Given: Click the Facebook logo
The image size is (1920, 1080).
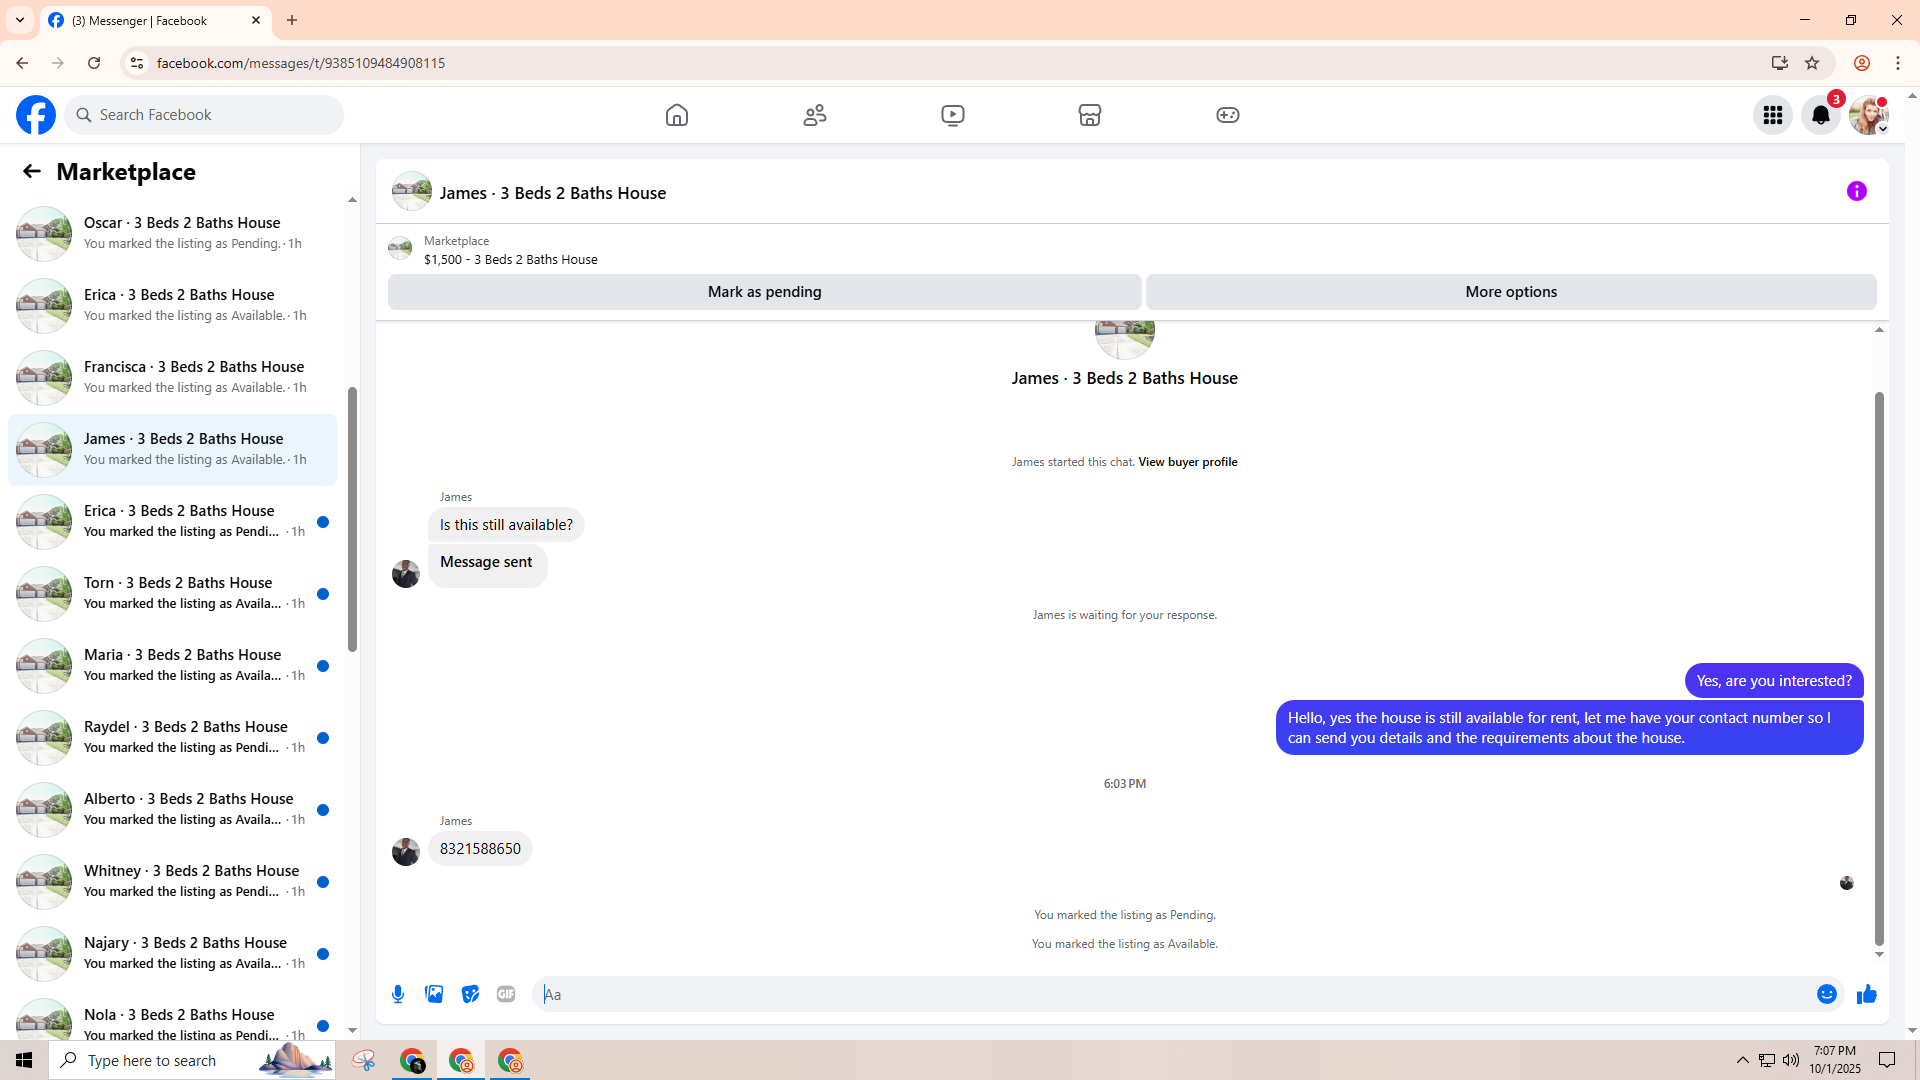Looking at the screenshot, I should click(36, 115).
